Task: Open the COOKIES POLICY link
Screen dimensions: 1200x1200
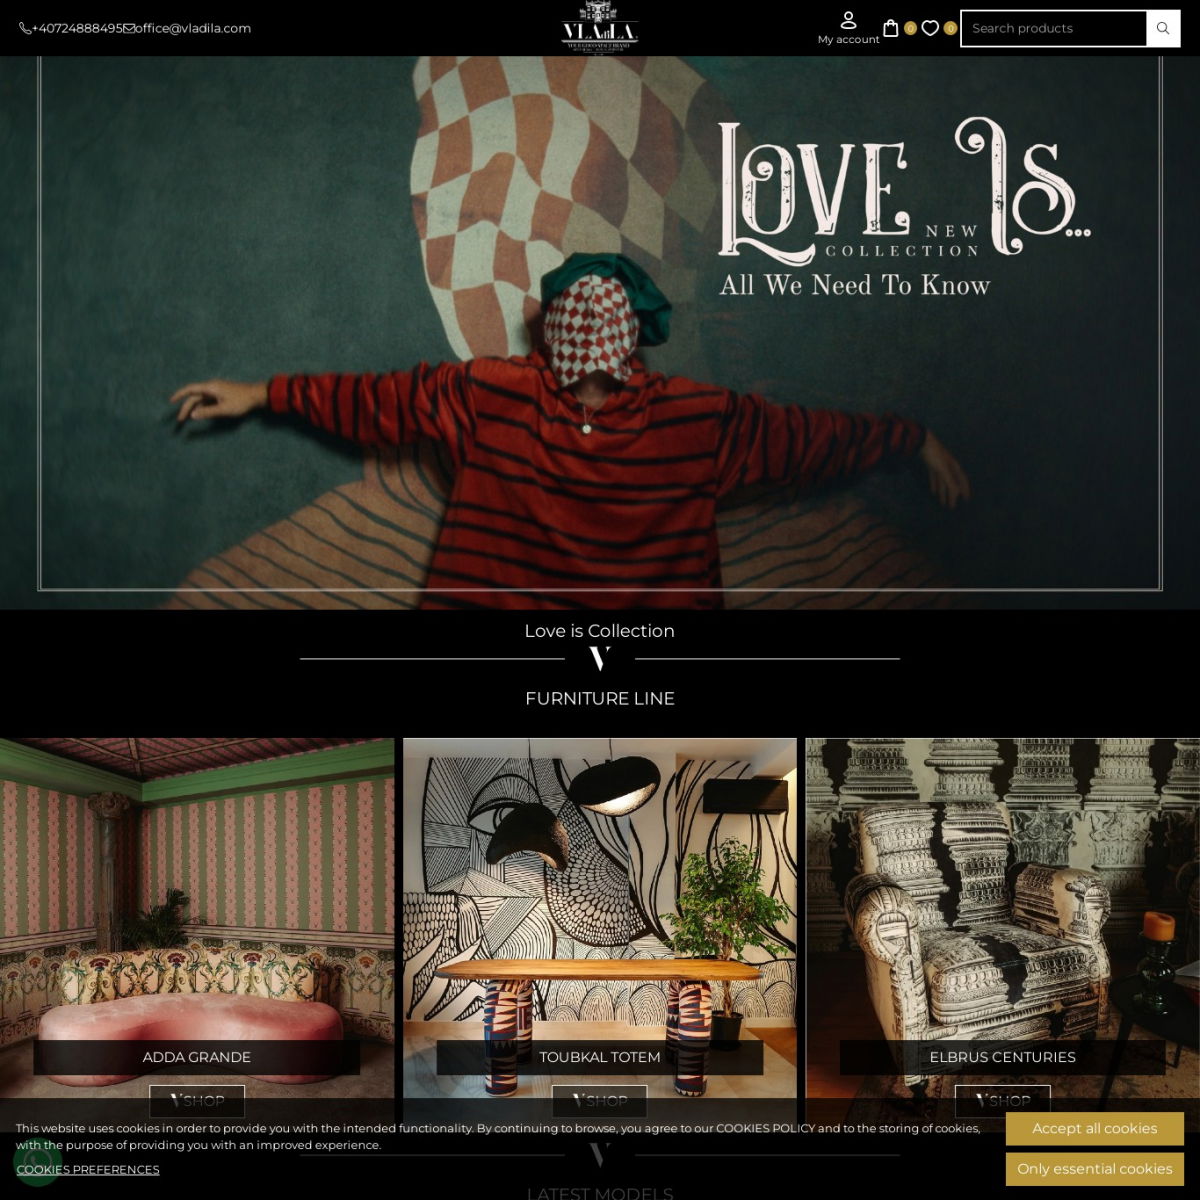Action: pos(766,1128)
